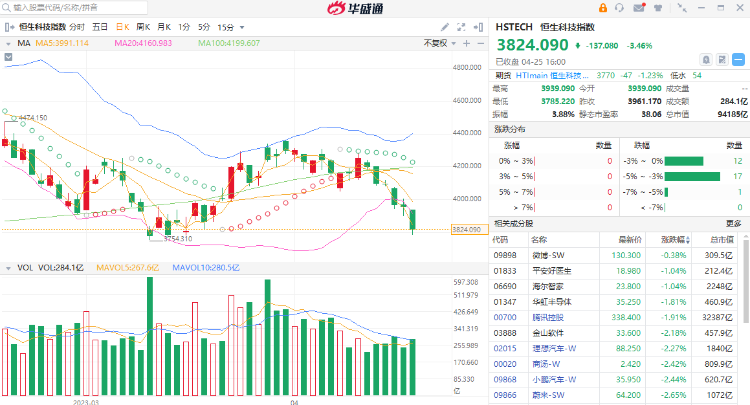
Task: Select the 日K daily candlestick tab
Action: [x=123, y=27]
